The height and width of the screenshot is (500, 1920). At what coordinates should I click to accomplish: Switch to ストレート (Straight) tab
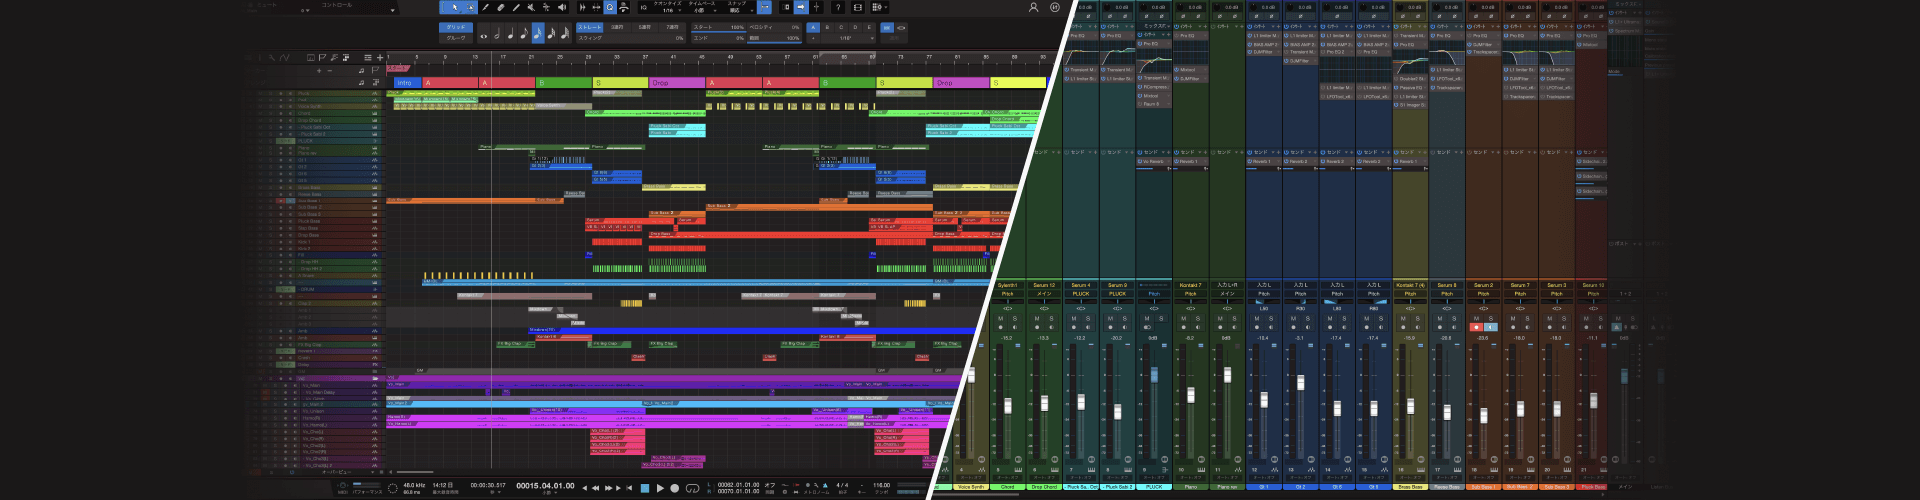590,27
